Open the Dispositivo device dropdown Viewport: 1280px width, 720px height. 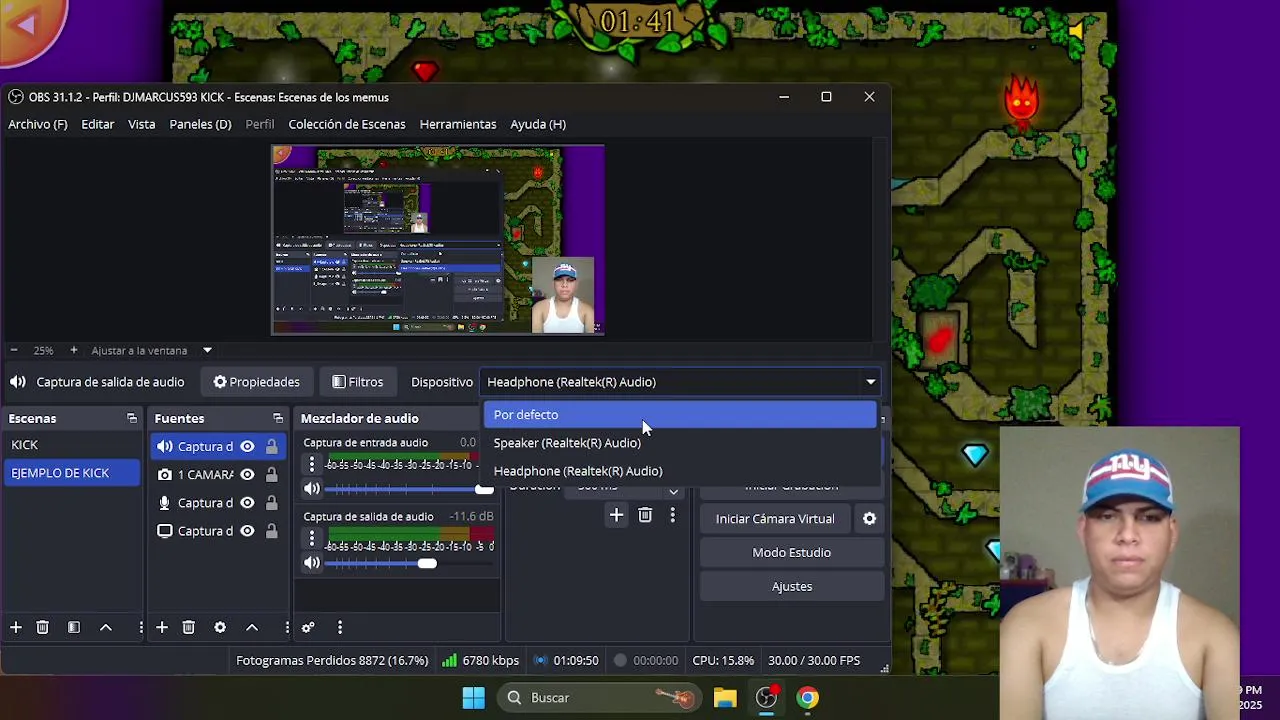pos(680,382)
